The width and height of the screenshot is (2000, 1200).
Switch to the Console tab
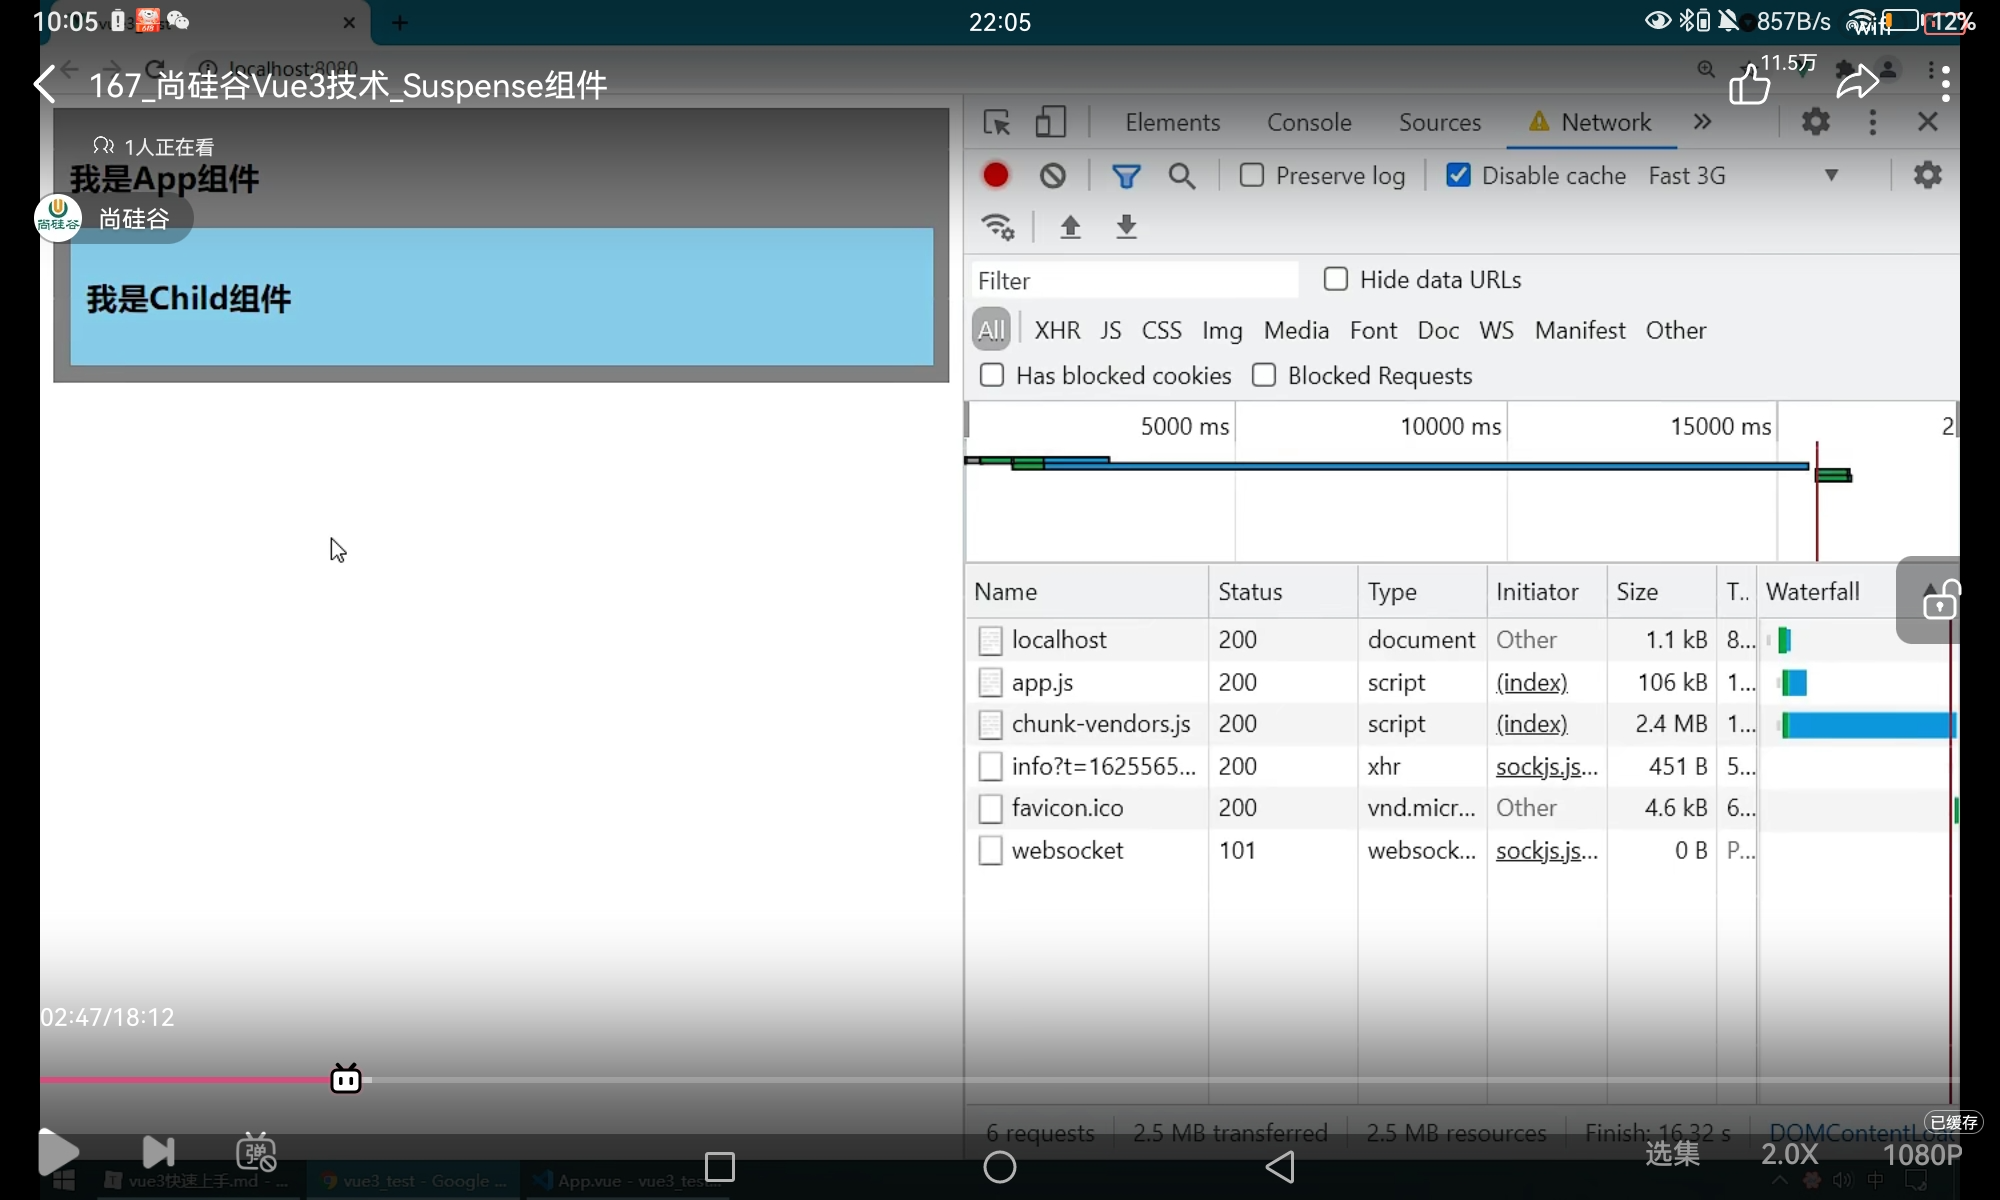[x=1309, y=122]
